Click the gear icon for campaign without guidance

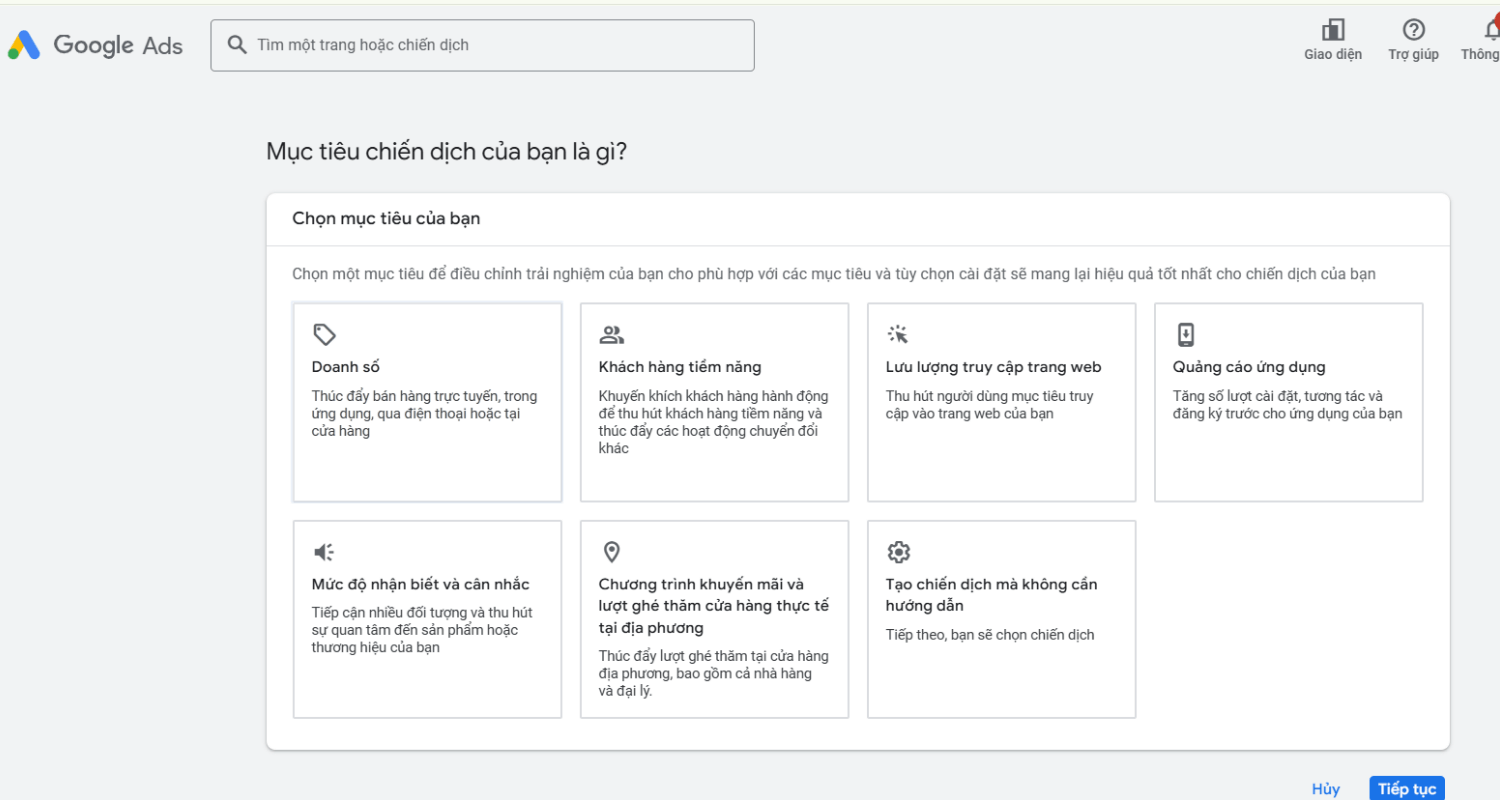click(898, 552)
